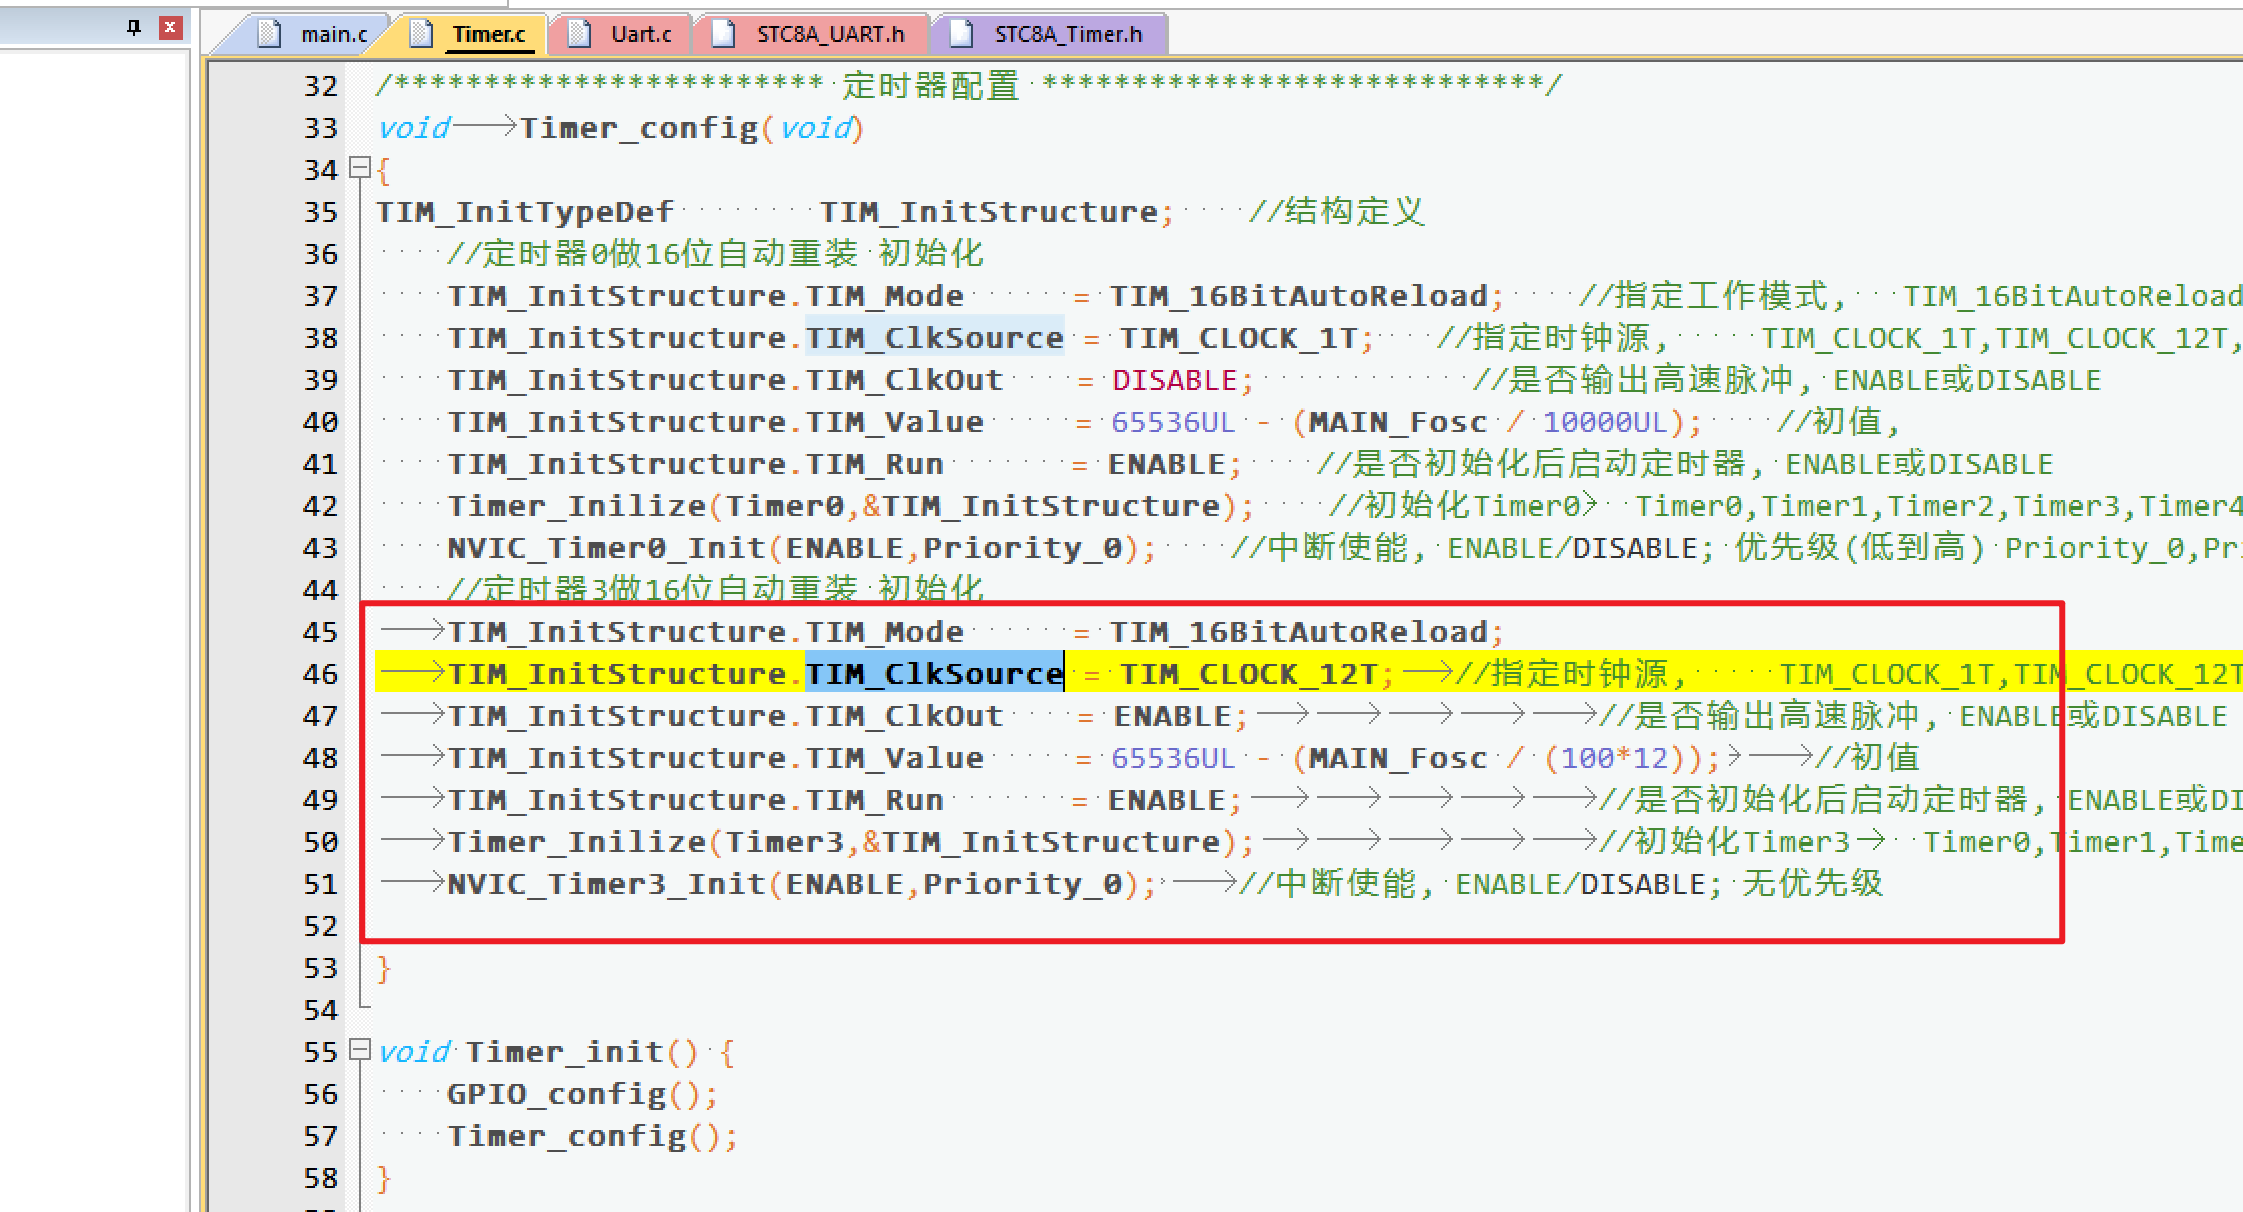Click NVIC_Timer0_Init call on line 43
This screenshot has width=2243, height=1212.
pyautogui.click(x=606, y=548)
